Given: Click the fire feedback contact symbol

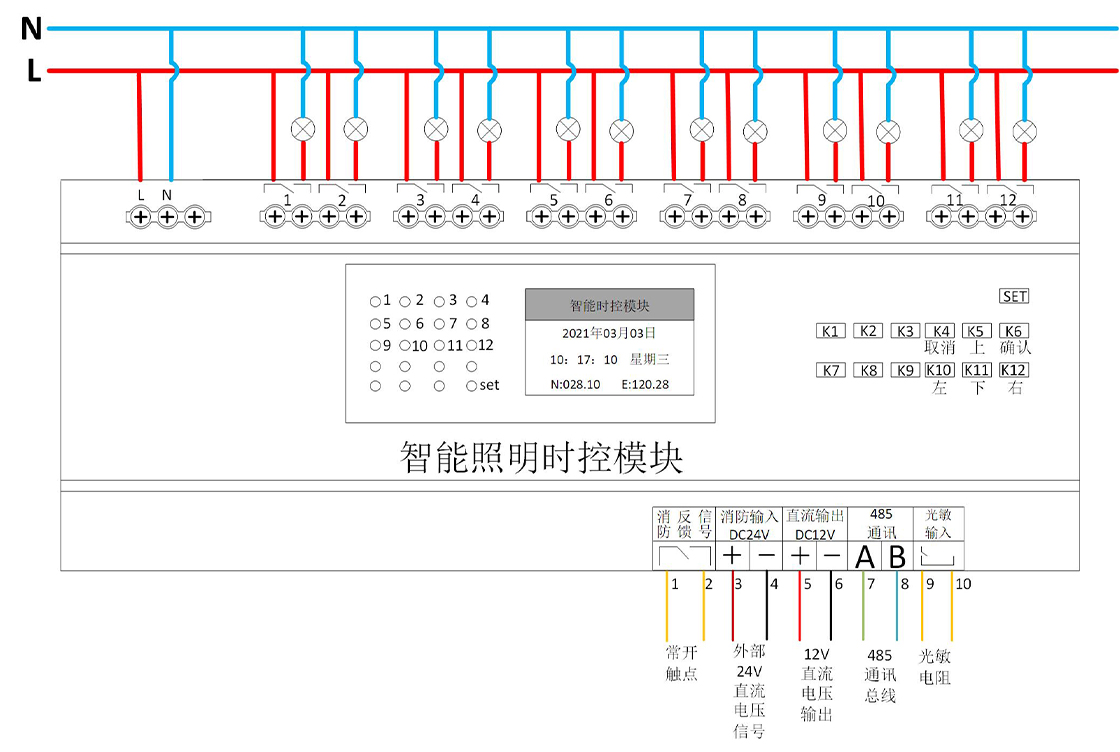Looking at the screenshot, I should 684,555.
